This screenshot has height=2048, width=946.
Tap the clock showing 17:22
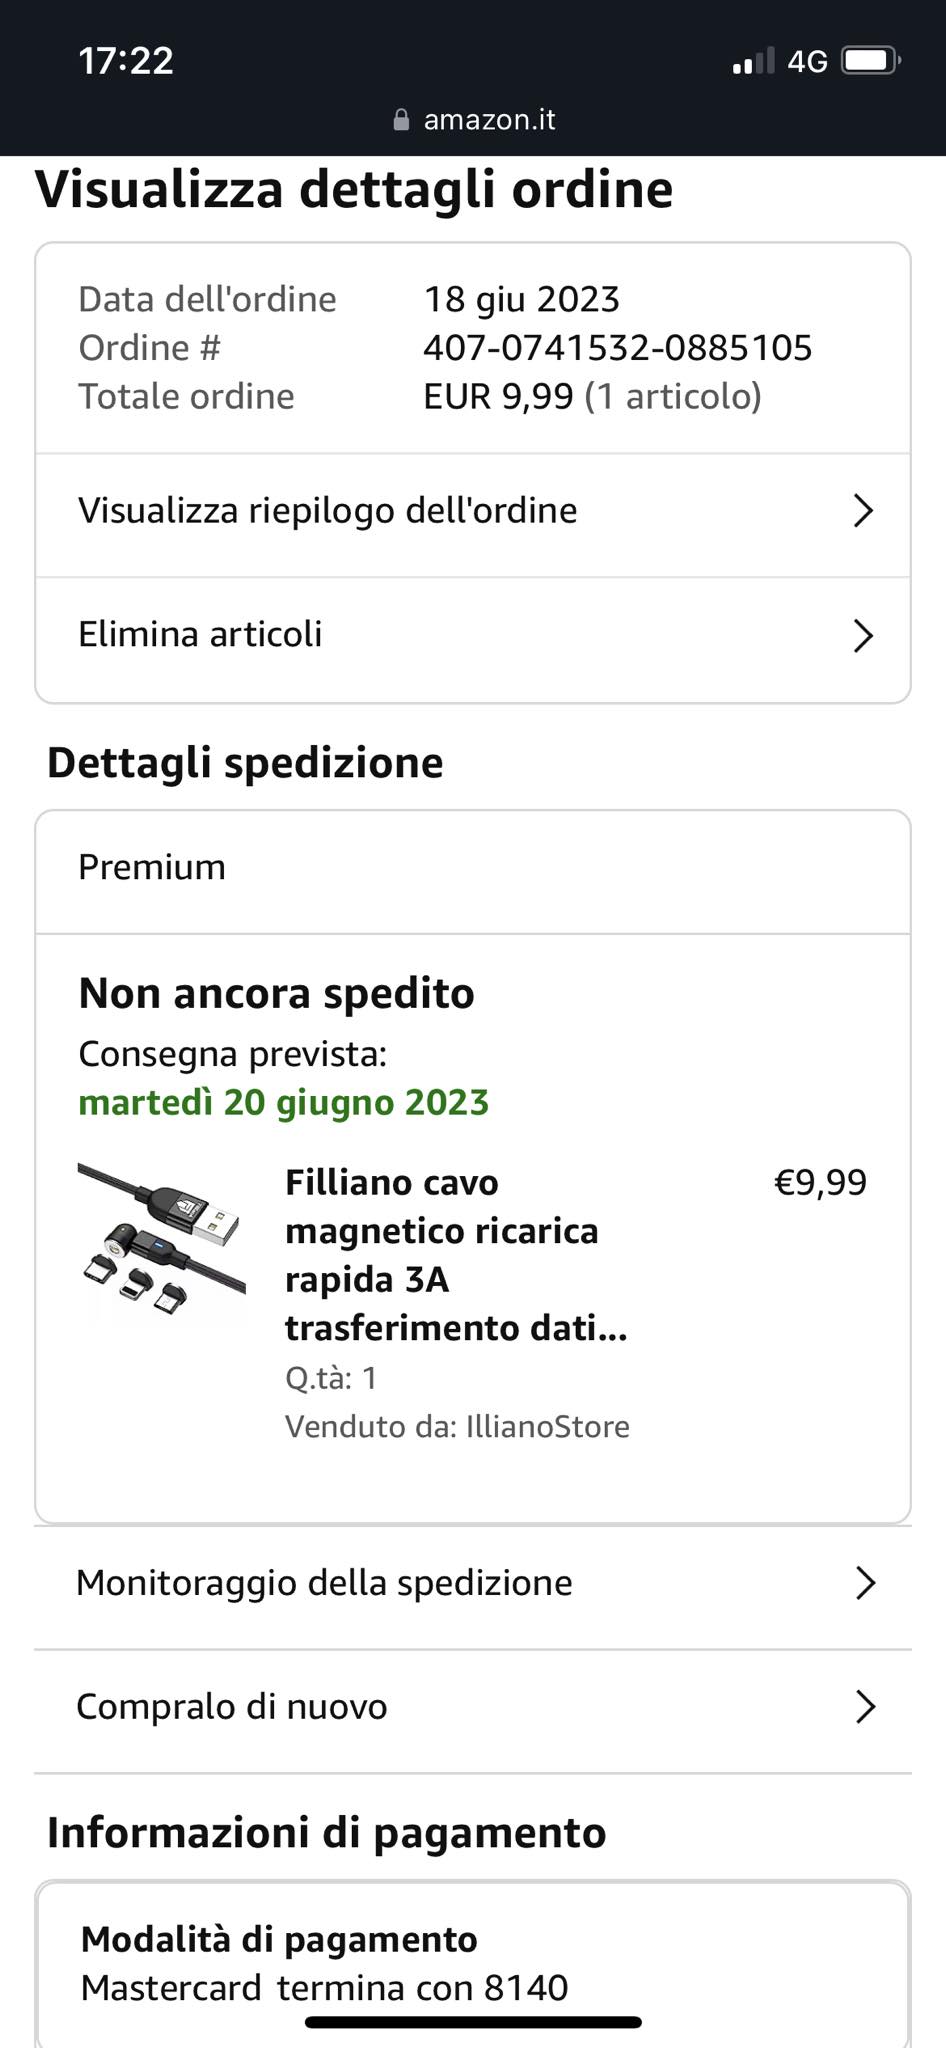tap(126, 61)
